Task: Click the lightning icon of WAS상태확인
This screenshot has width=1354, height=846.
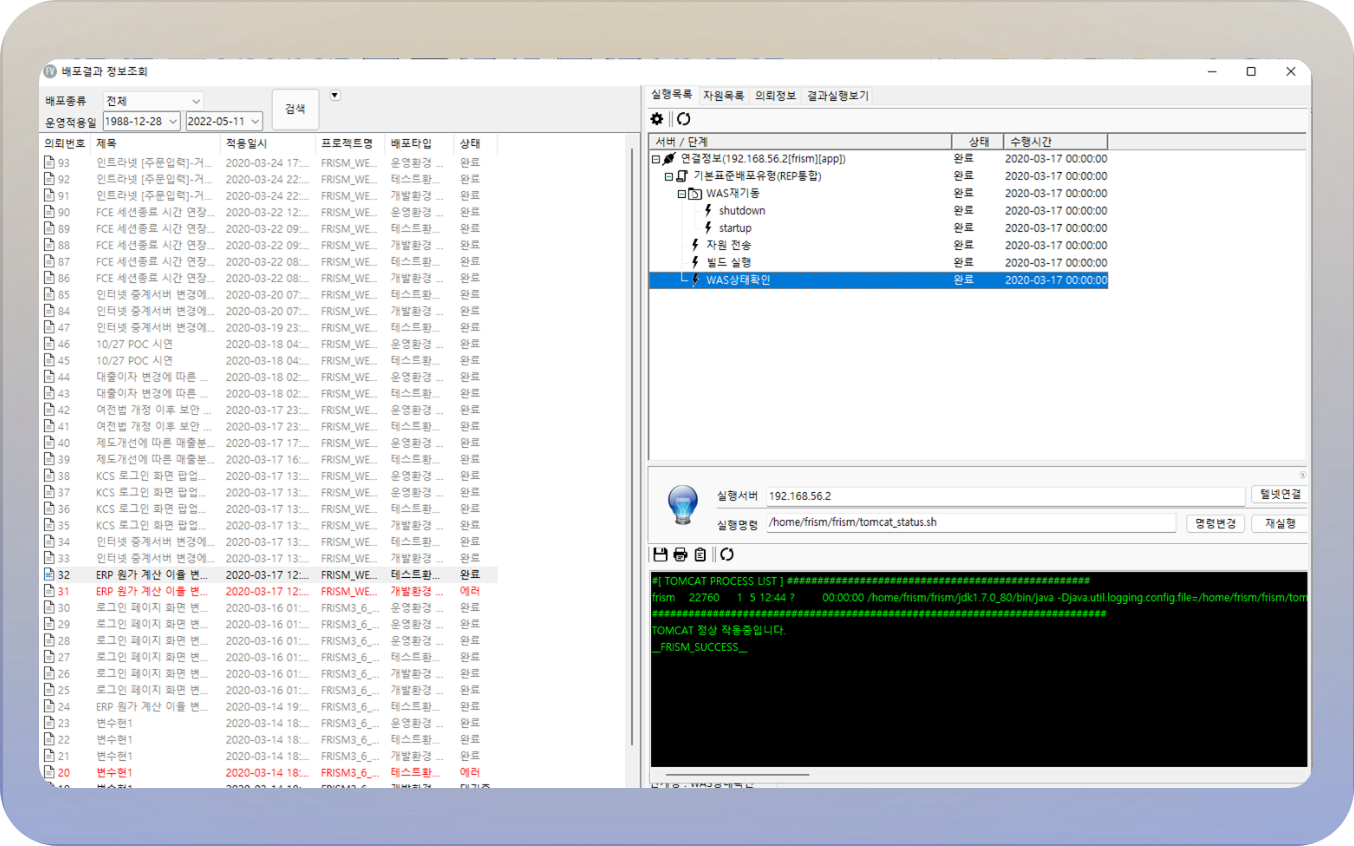Action: 695,280
